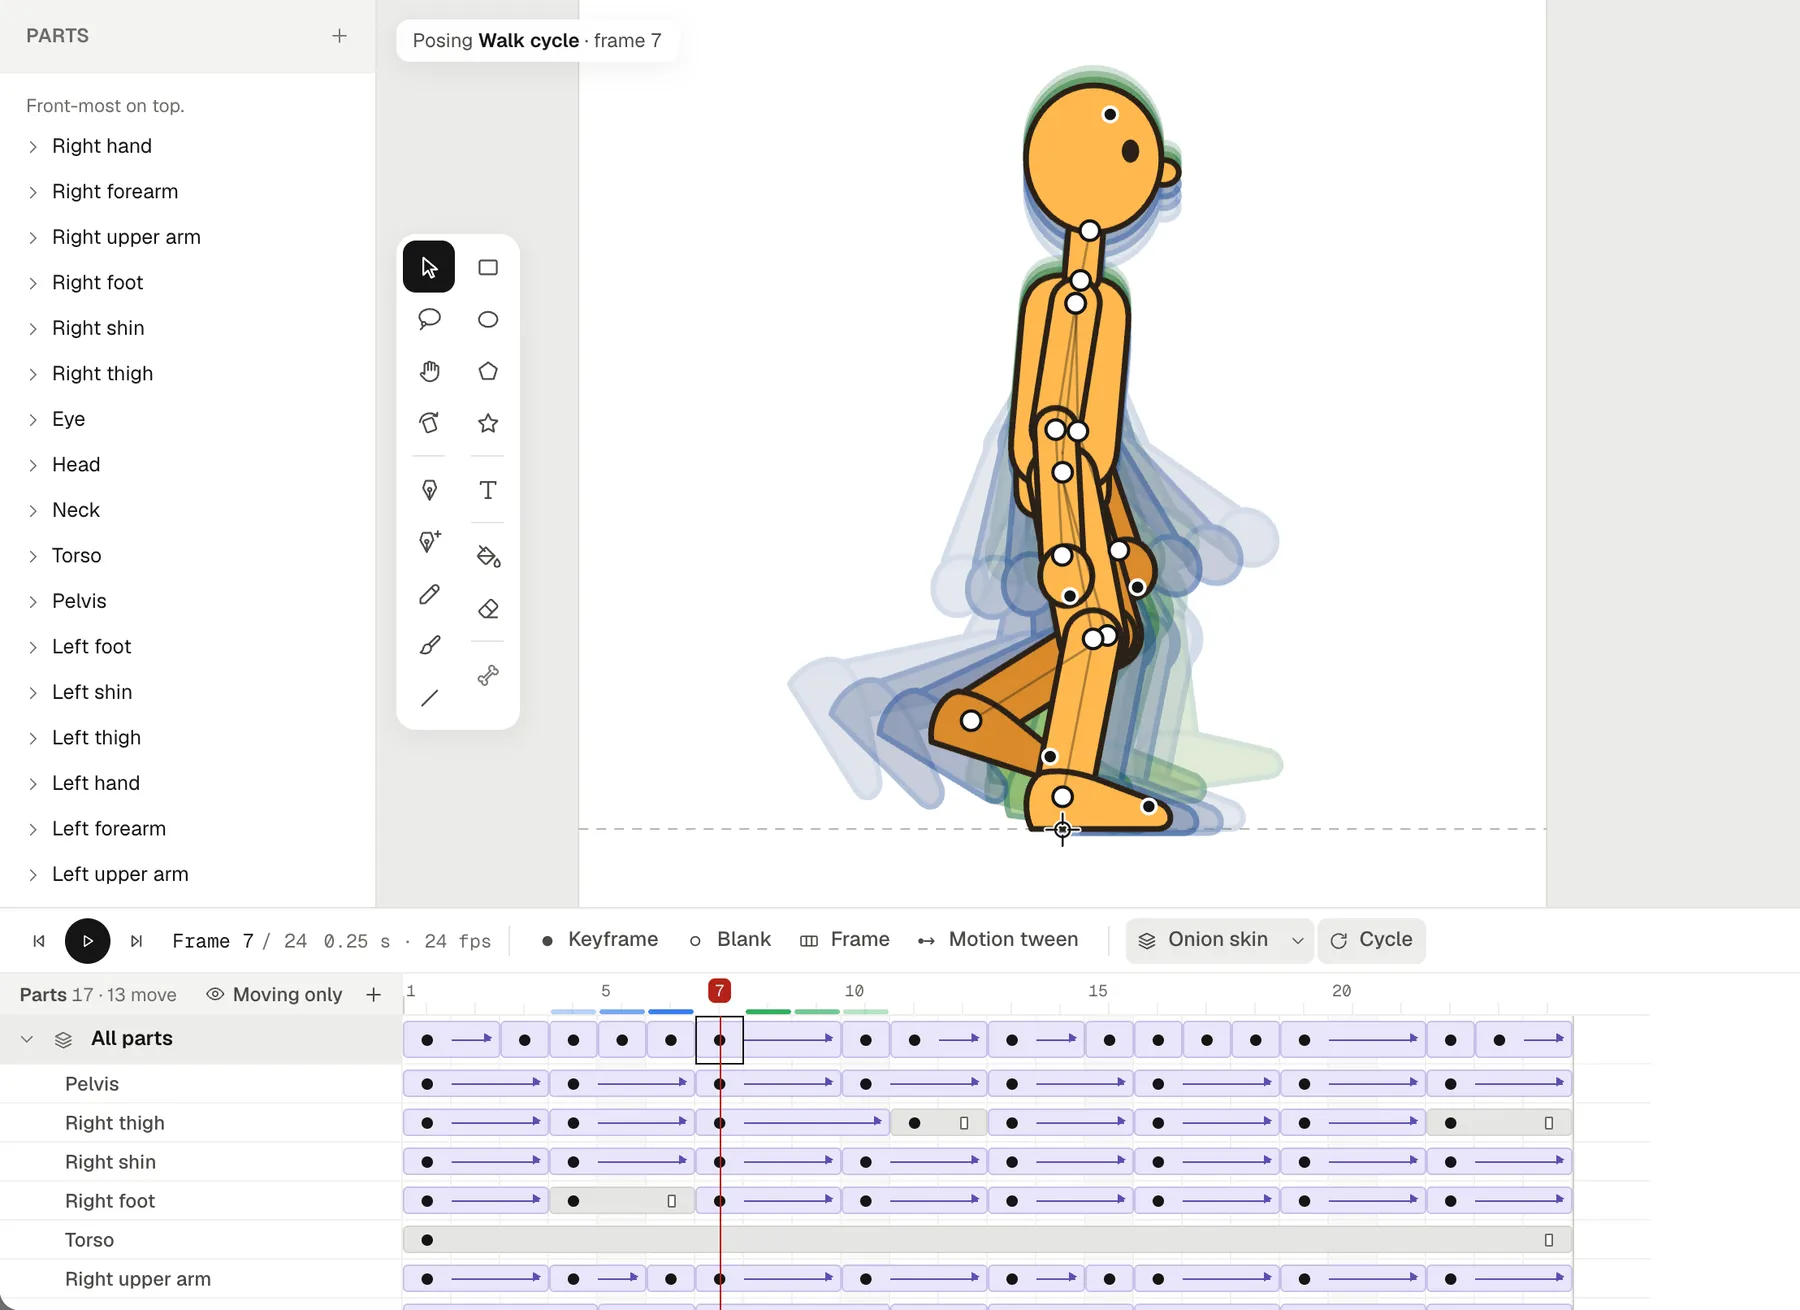This screenshot has height=1310, width=1800.
Task: Choose the Lasso selection tool
Action: point(429,319)
